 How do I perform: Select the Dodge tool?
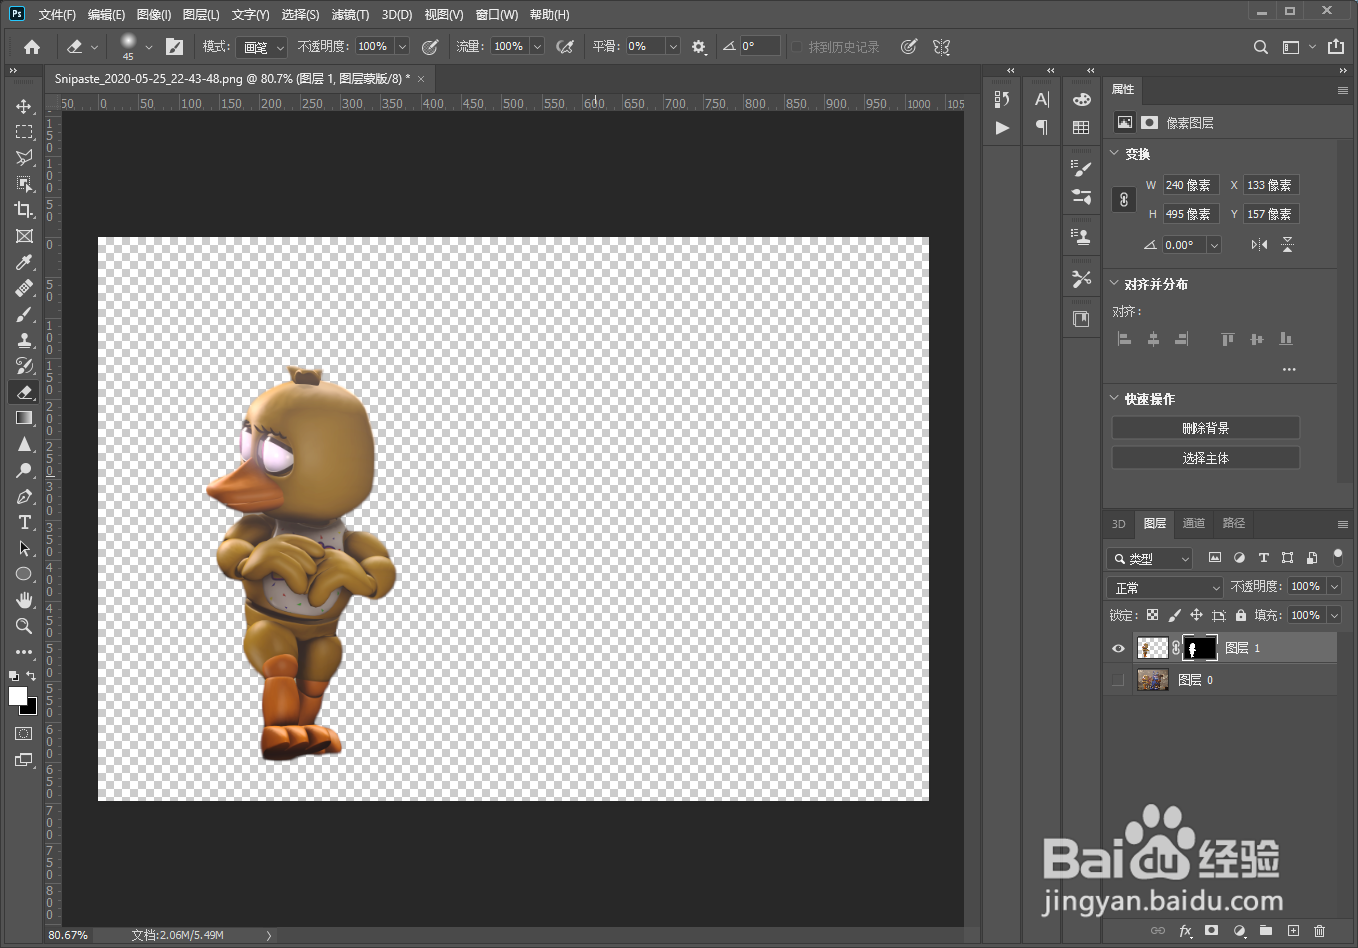click(x=24, y=470)
